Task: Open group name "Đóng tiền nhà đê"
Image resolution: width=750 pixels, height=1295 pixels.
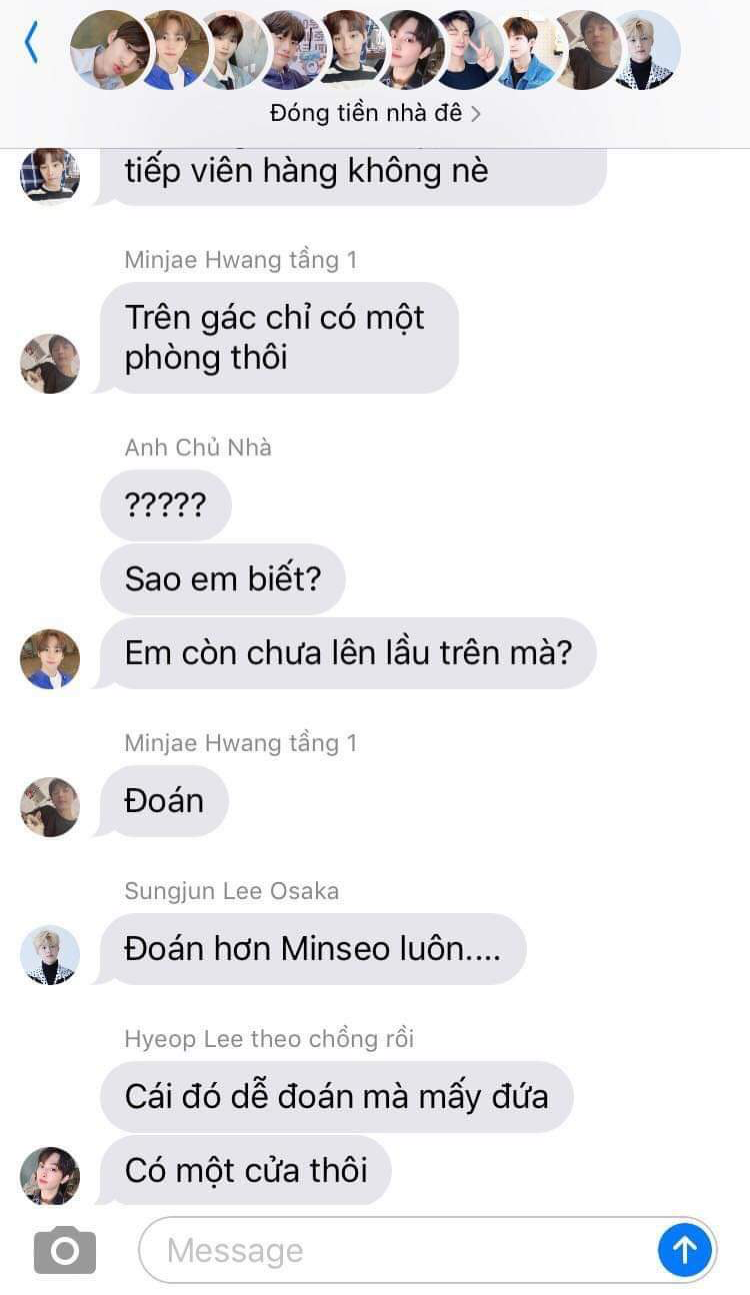Action: pyautogui.click(x=366, y=113)
